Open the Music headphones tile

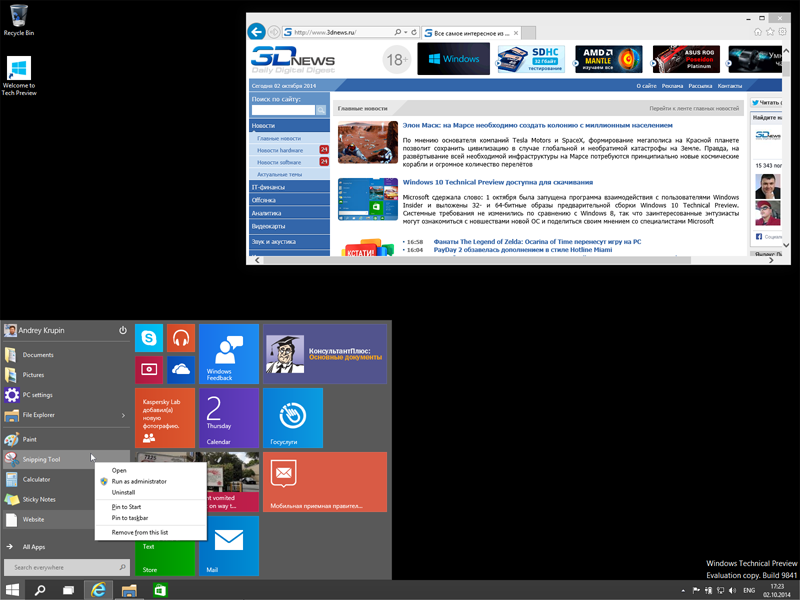pos(181,338)
